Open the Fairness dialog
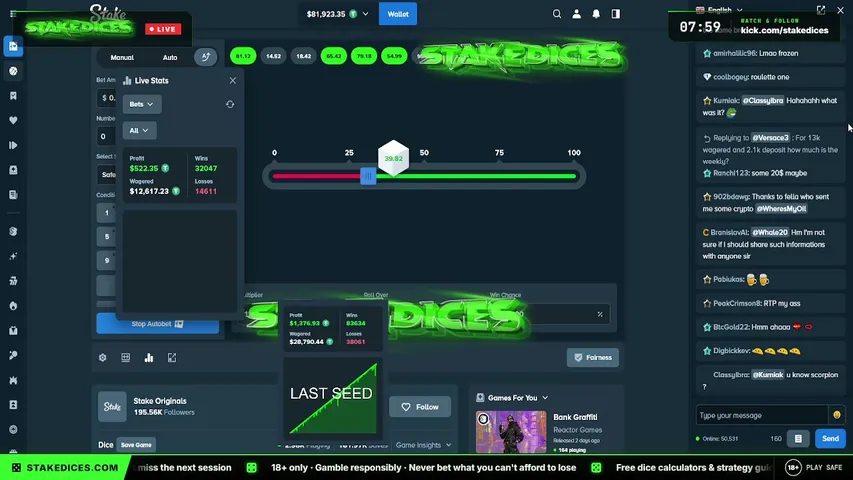853x480 pixels. (592, 358)
